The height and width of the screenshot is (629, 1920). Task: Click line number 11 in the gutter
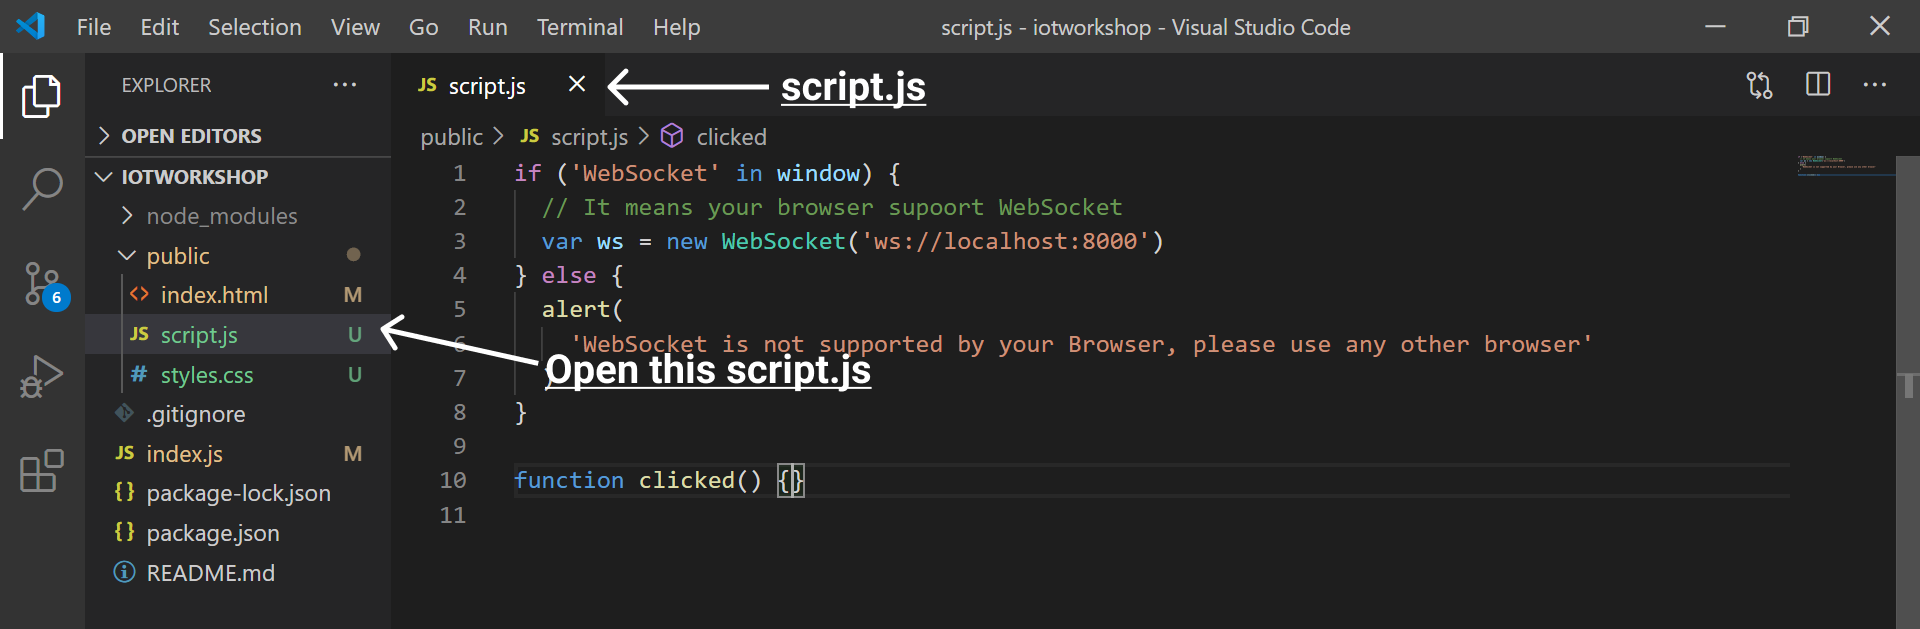[453, 515]
